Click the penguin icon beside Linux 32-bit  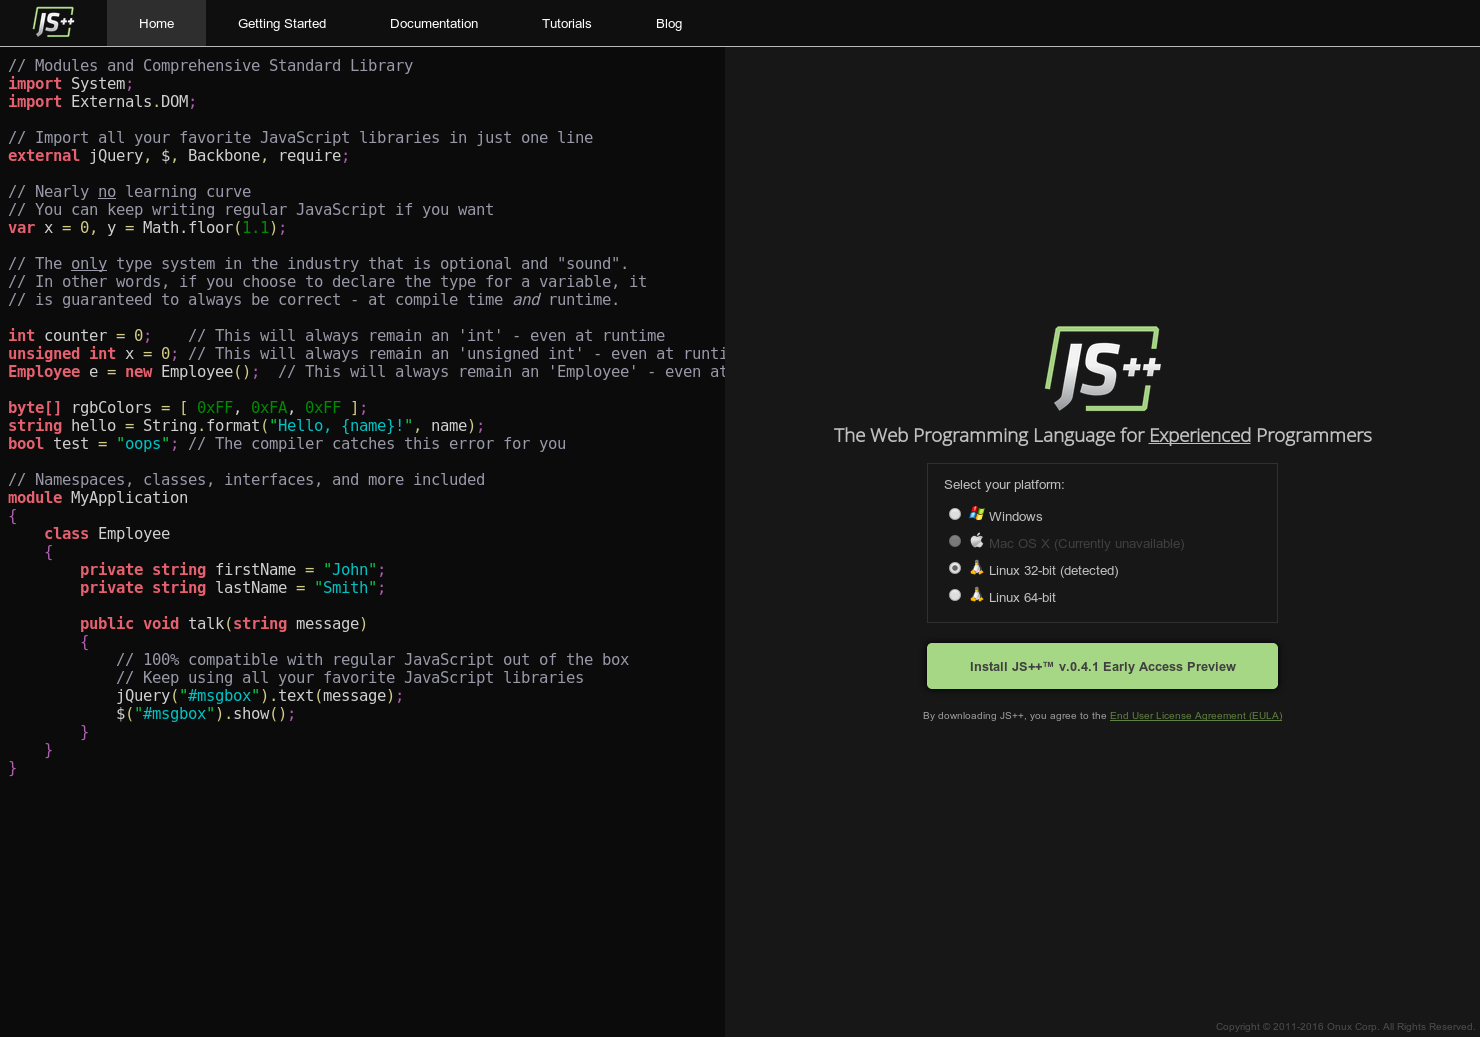click(976, 567)
